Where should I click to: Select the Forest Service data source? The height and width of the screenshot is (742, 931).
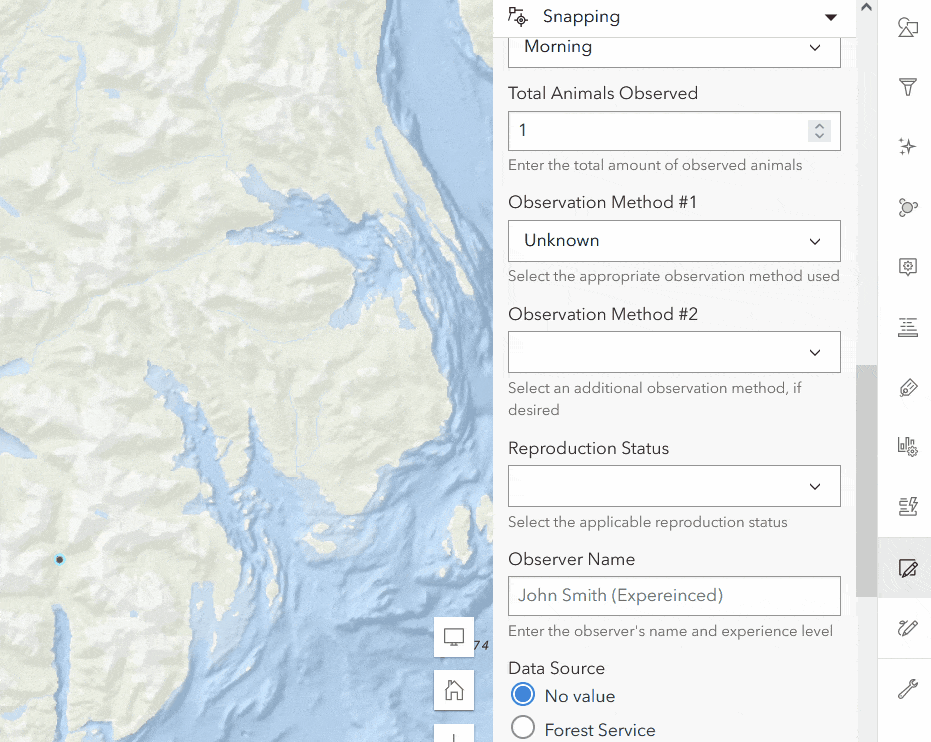523,729
